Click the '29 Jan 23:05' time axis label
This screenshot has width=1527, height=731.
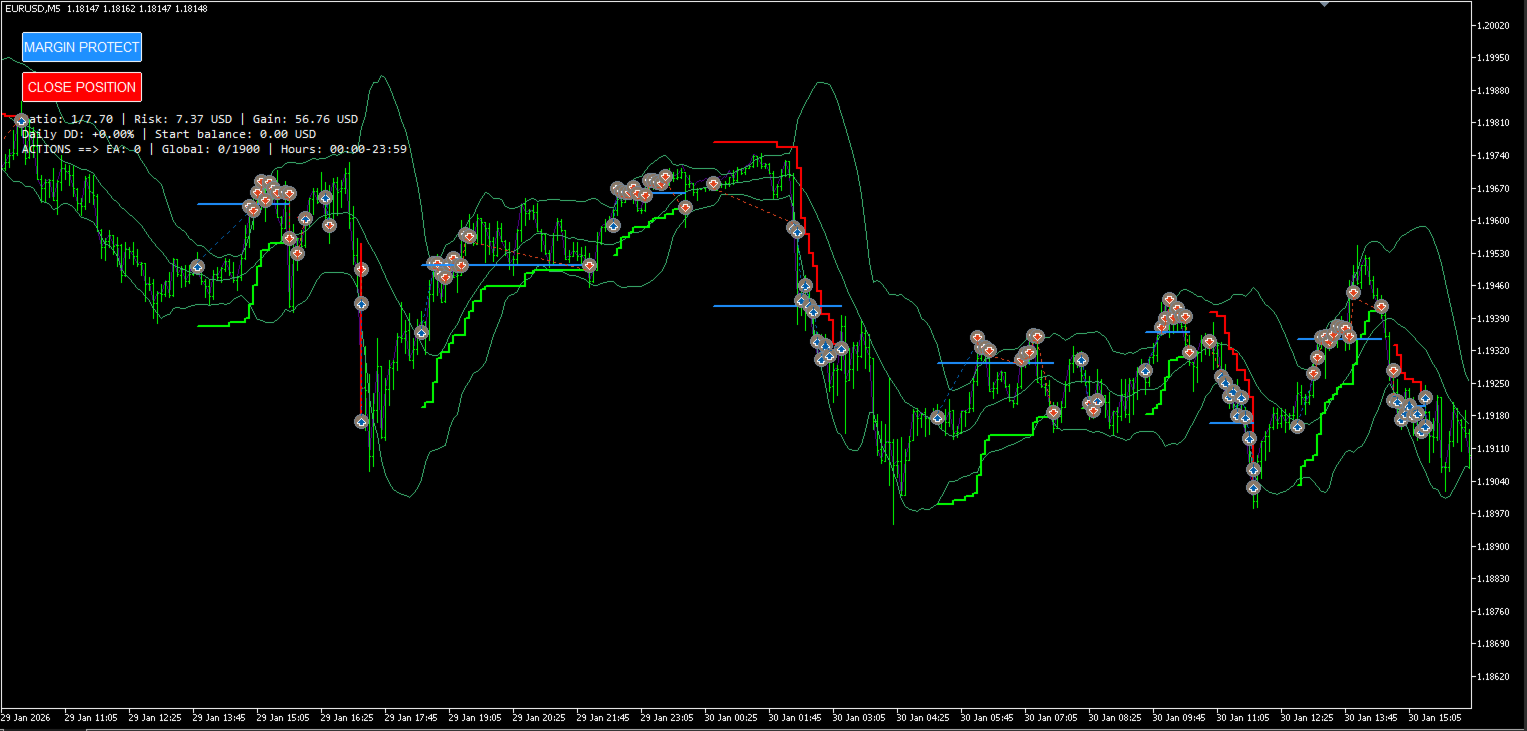[667, 718]
